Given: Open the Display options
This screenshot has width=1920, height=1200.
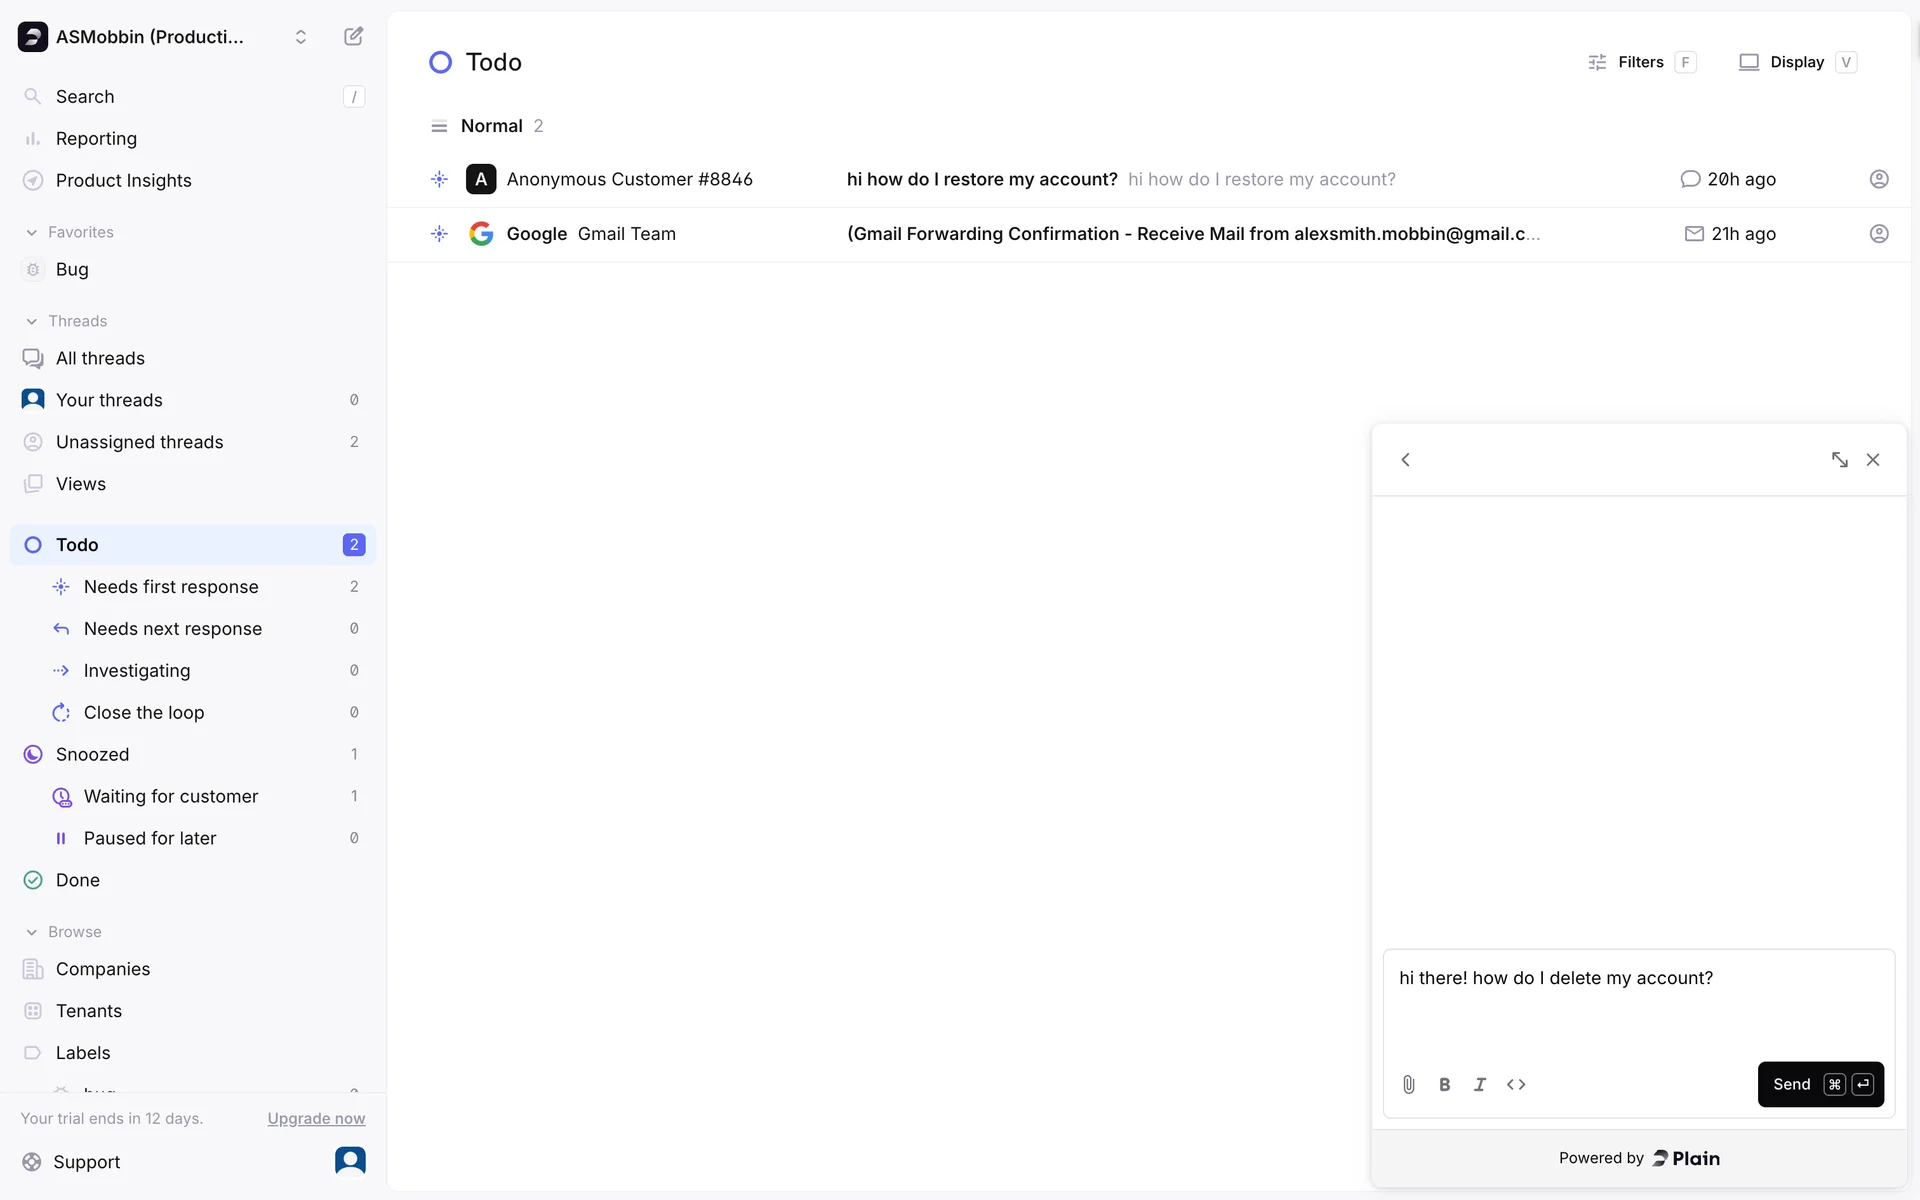Looking at the screenshot, I should click(x=1796, y=62).
